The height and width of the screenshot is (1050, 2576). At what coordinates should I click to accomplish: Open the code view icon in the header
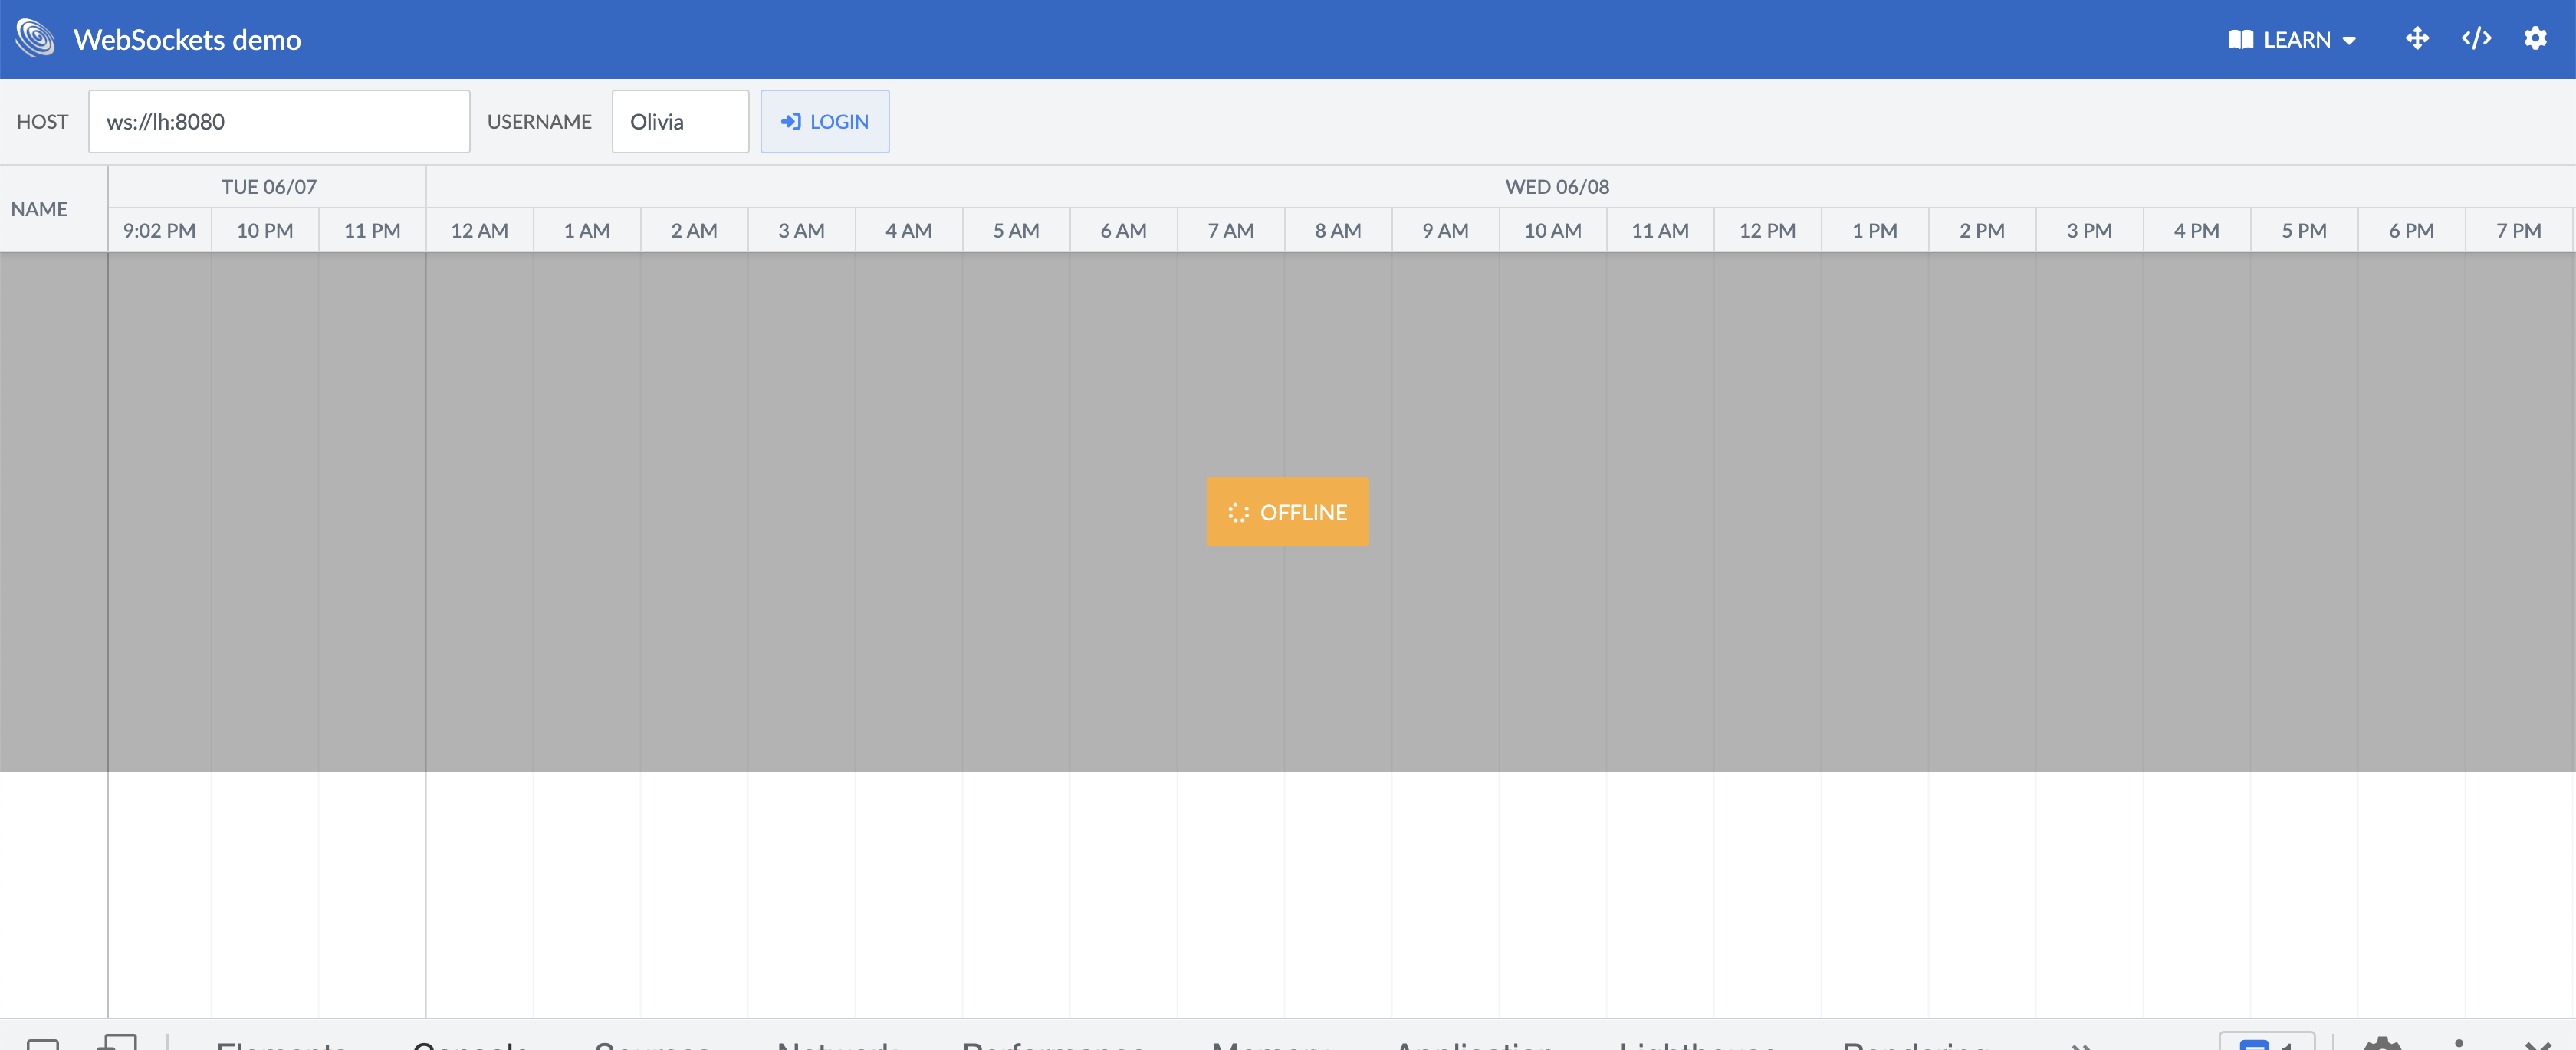(2477, 39)
